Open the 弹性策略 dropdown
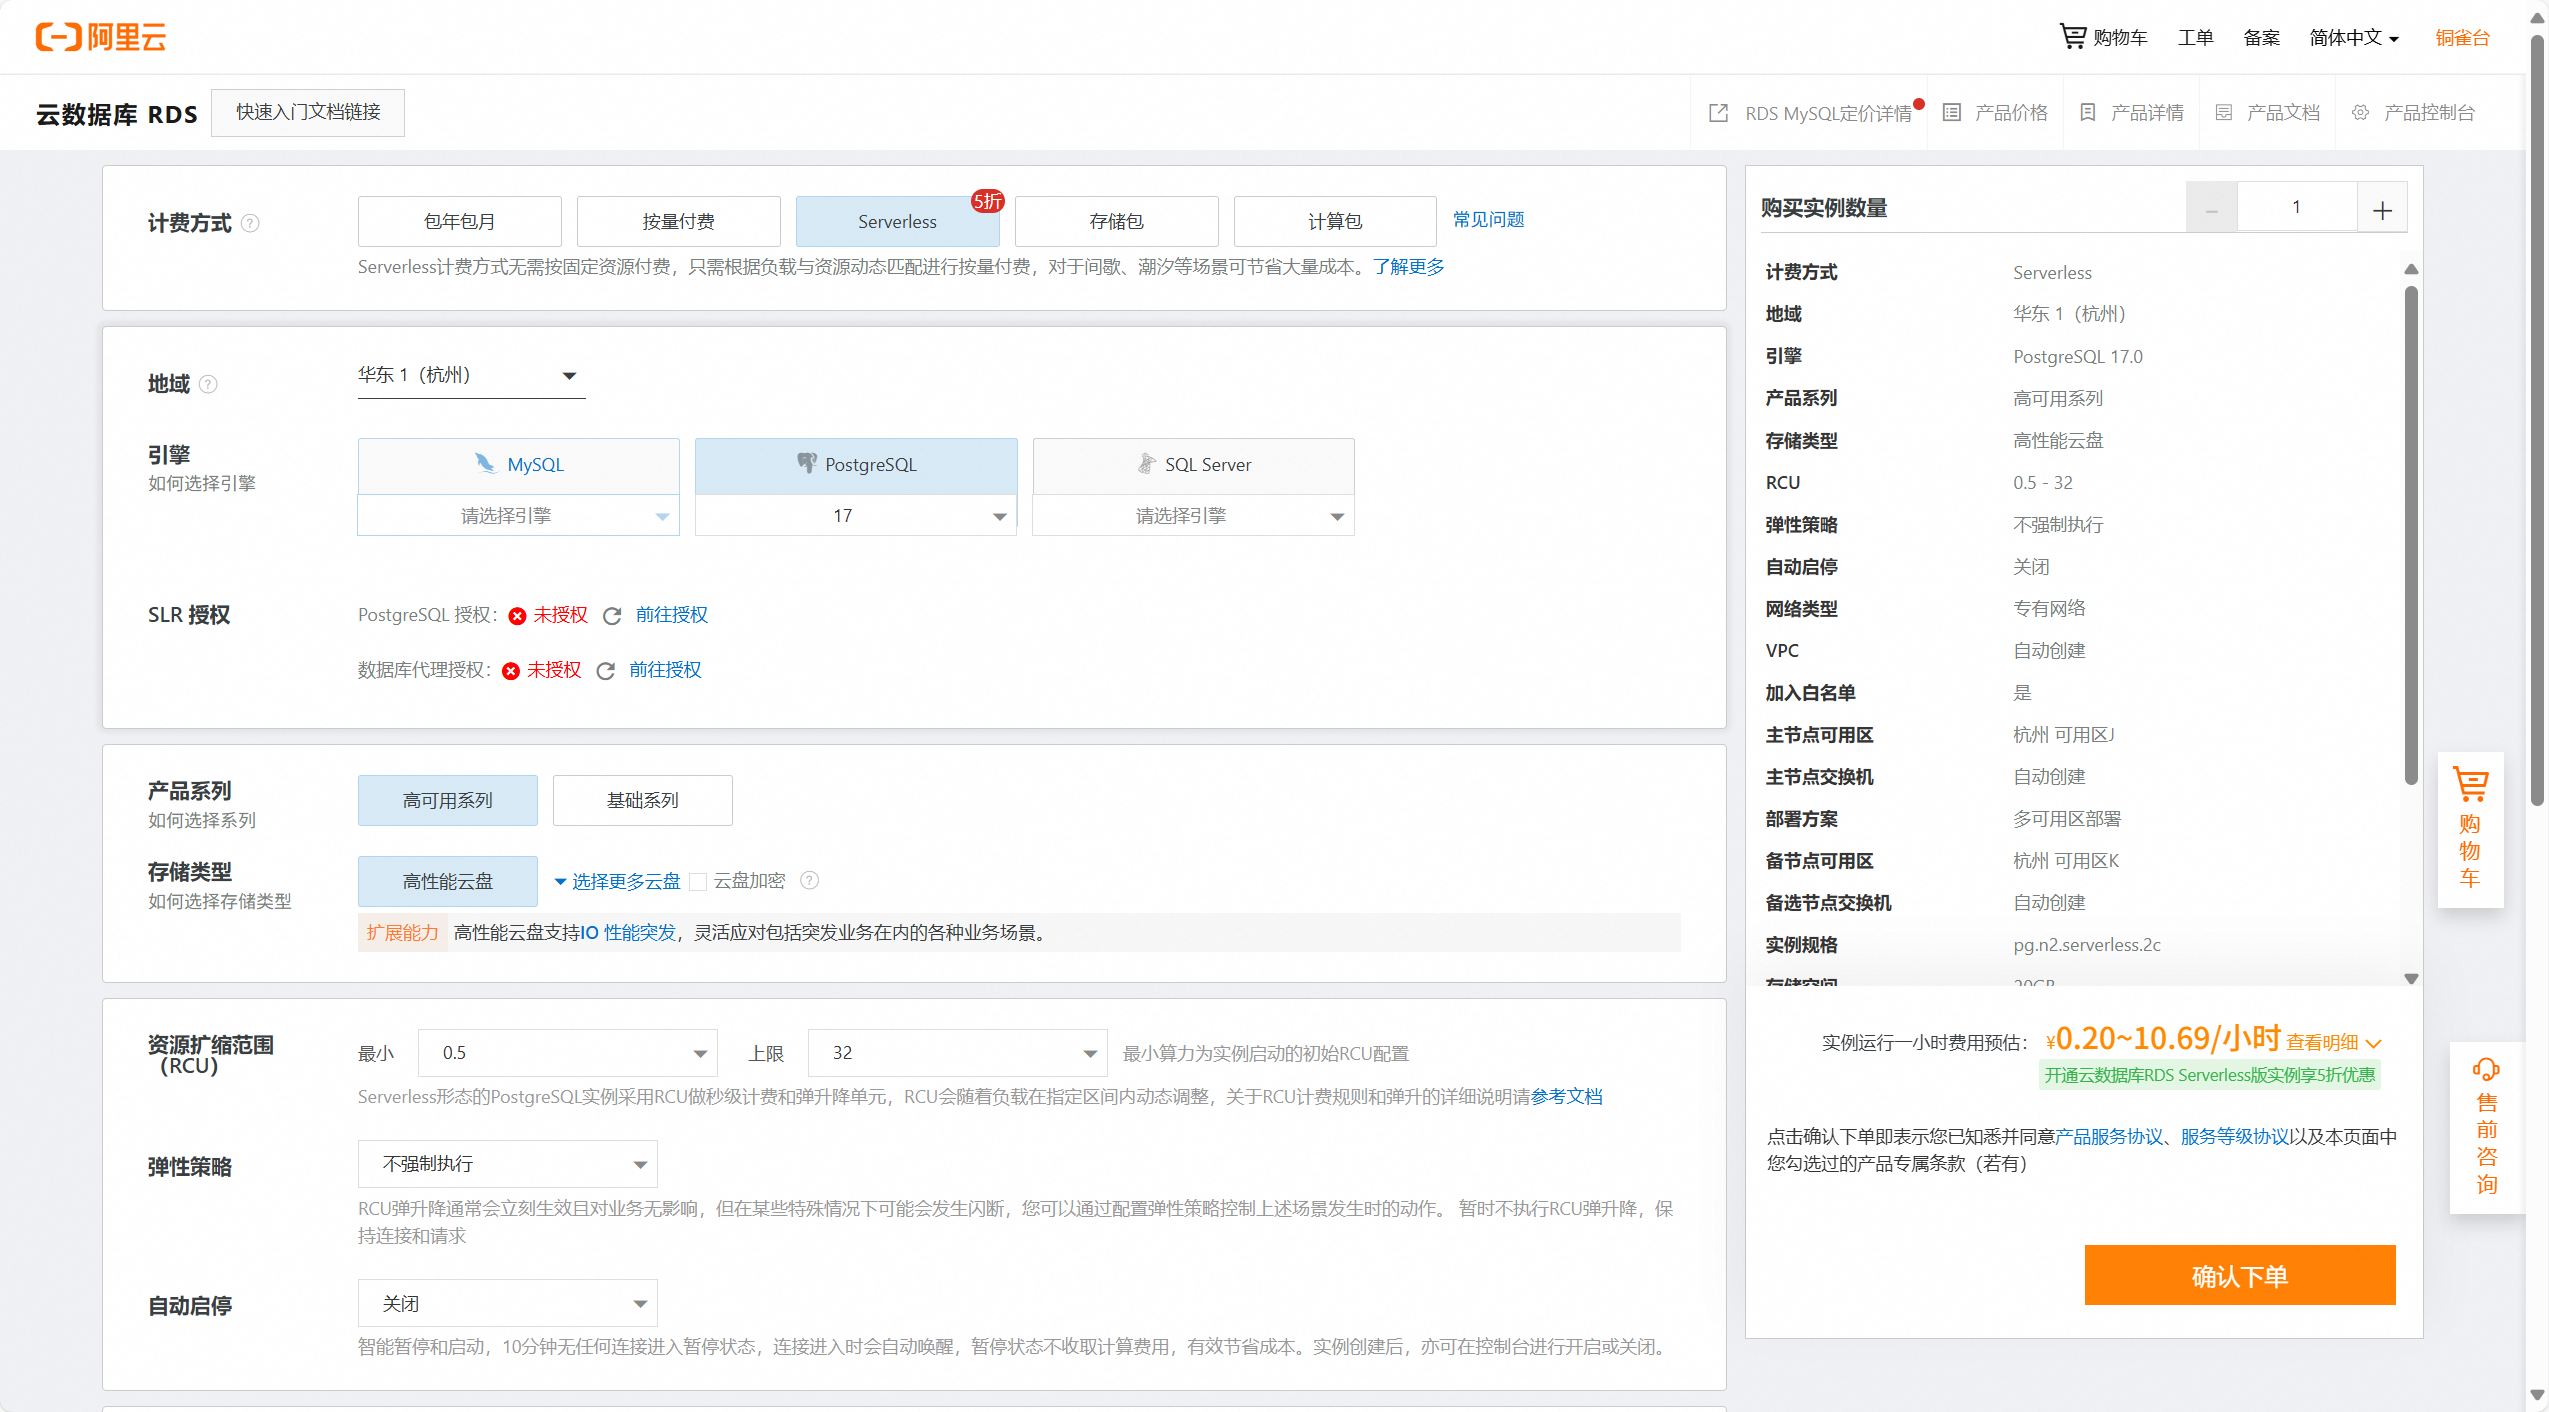This screenshot has width=2549, height=1412. pos(507,1164)
